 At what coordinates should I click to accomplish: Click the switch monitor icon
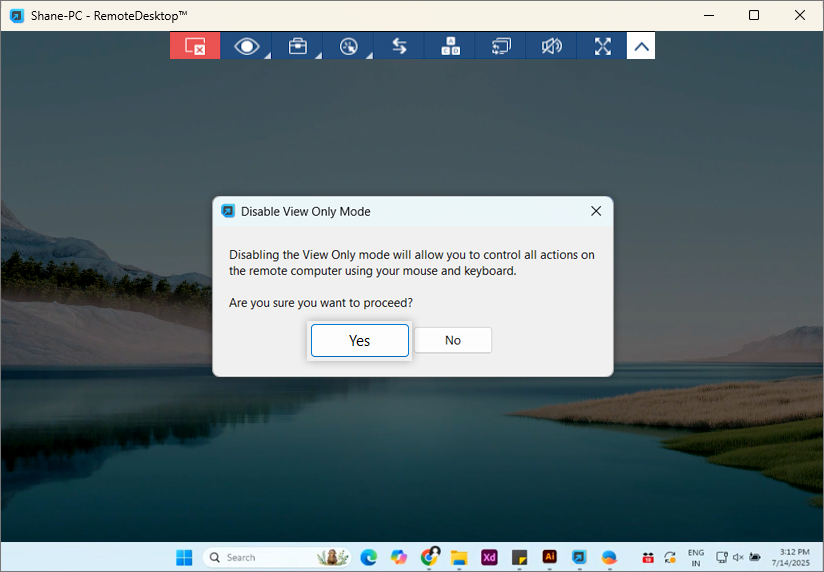(x=501, y=46)
